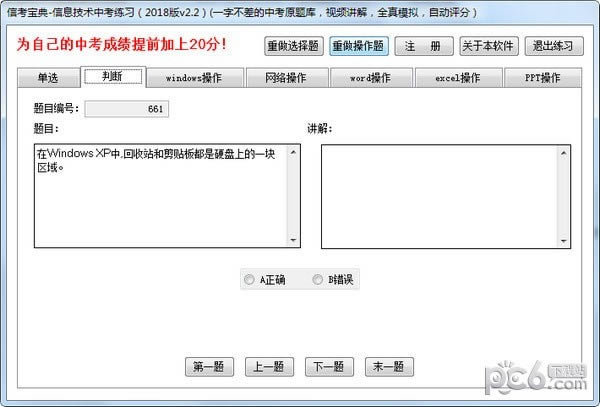Choose the B错误 radio option
600x407 pixels.
click(x=333, y=280)
